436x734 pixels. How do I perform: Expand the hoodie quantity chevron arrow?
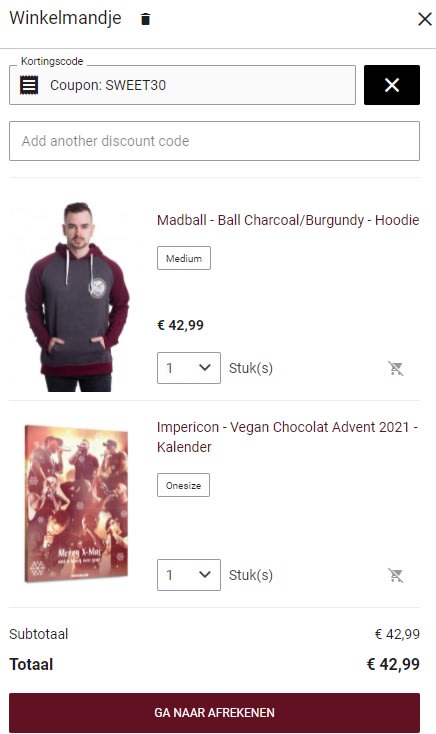pos(205,368)
